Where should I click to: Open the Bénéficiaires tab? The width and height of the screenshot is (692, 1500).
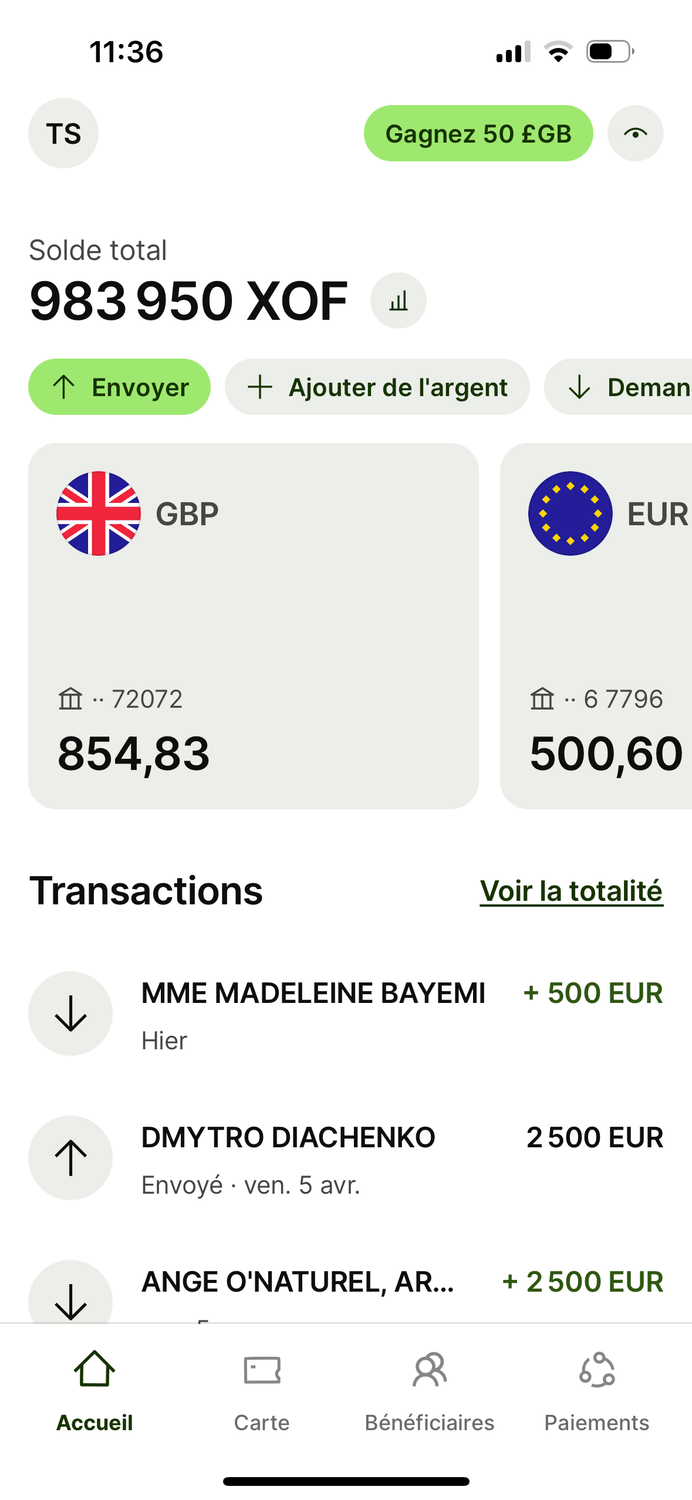(x=429, y=1392)
